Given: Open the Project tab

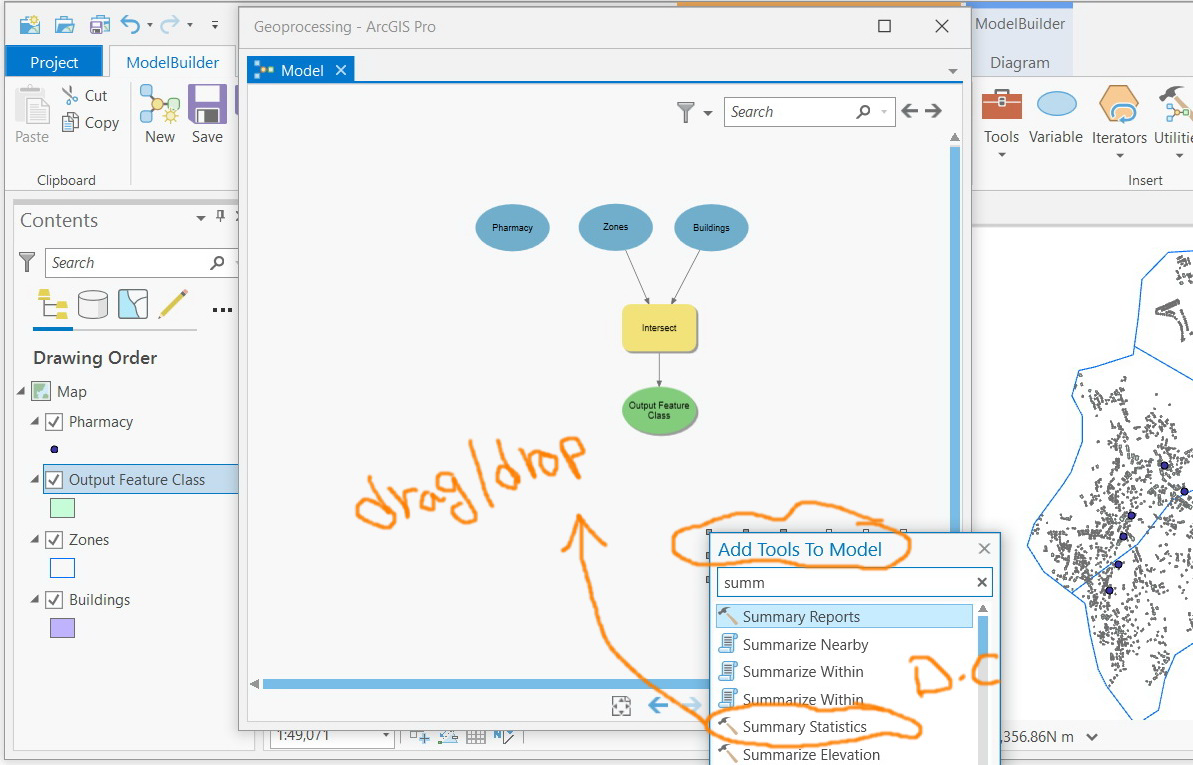Looking at the screenshot, I should coord(54,62).
